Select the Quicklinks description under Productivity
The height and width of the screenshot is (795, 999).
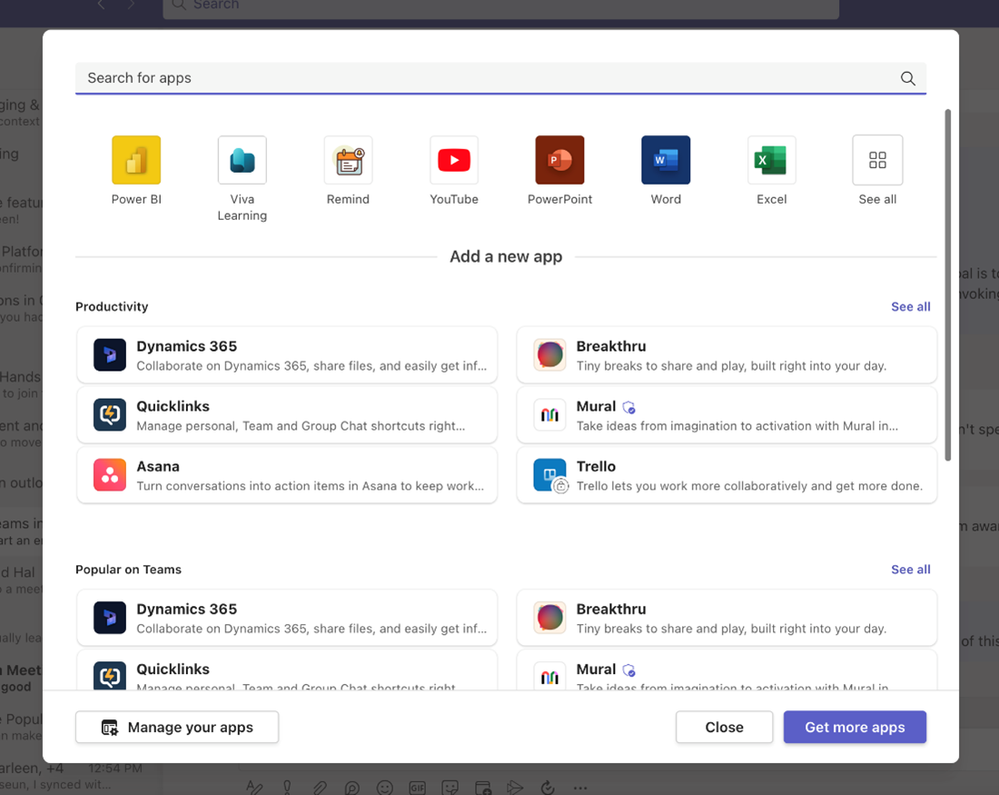301,426
